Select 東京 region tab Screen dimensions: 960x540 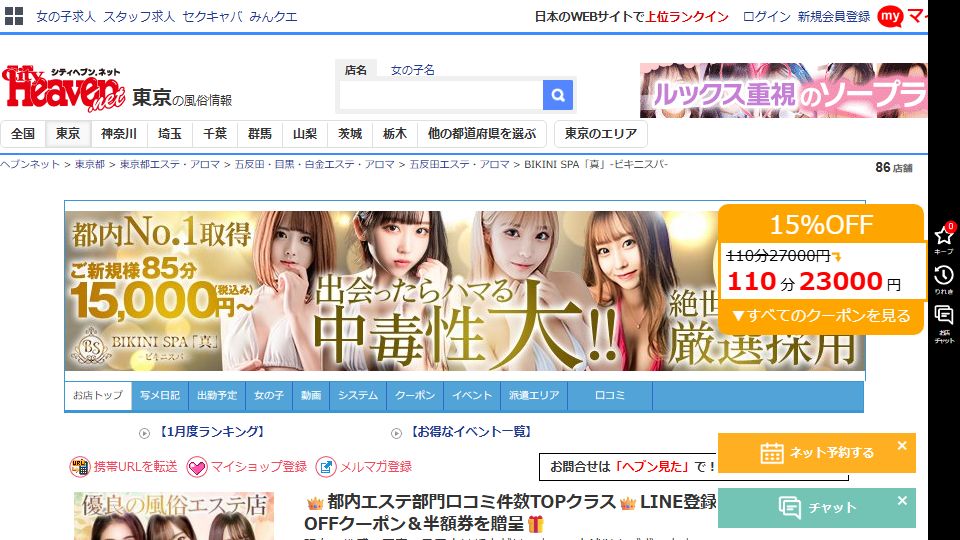pyautogui.click(x=68, y=133)
